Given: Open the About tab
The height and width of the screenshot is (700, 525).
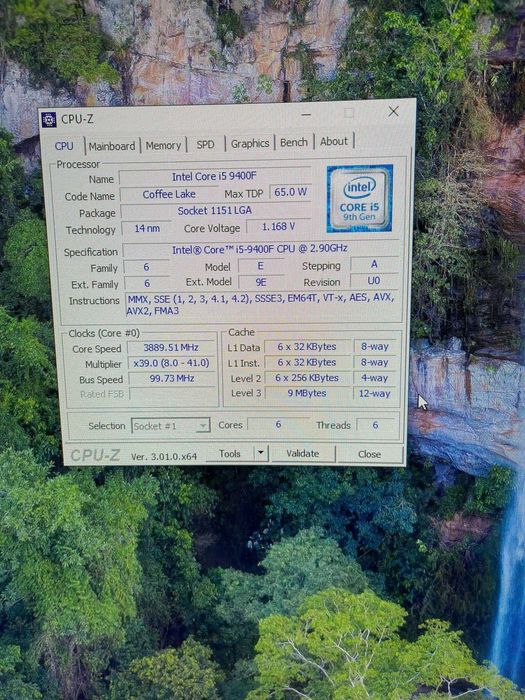Looking at the screenshot, I should (x=333, y=142).
